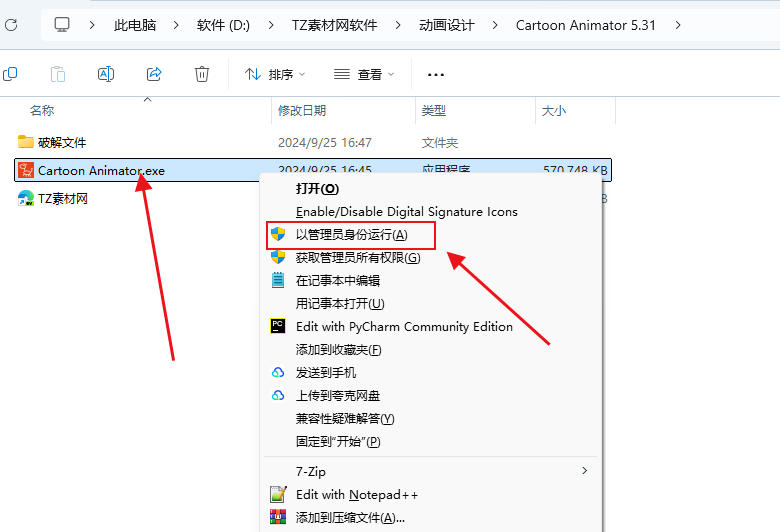780x532 pixels.
Task: Navigate to 此电脑 in address bar
Action: [135, 25]
